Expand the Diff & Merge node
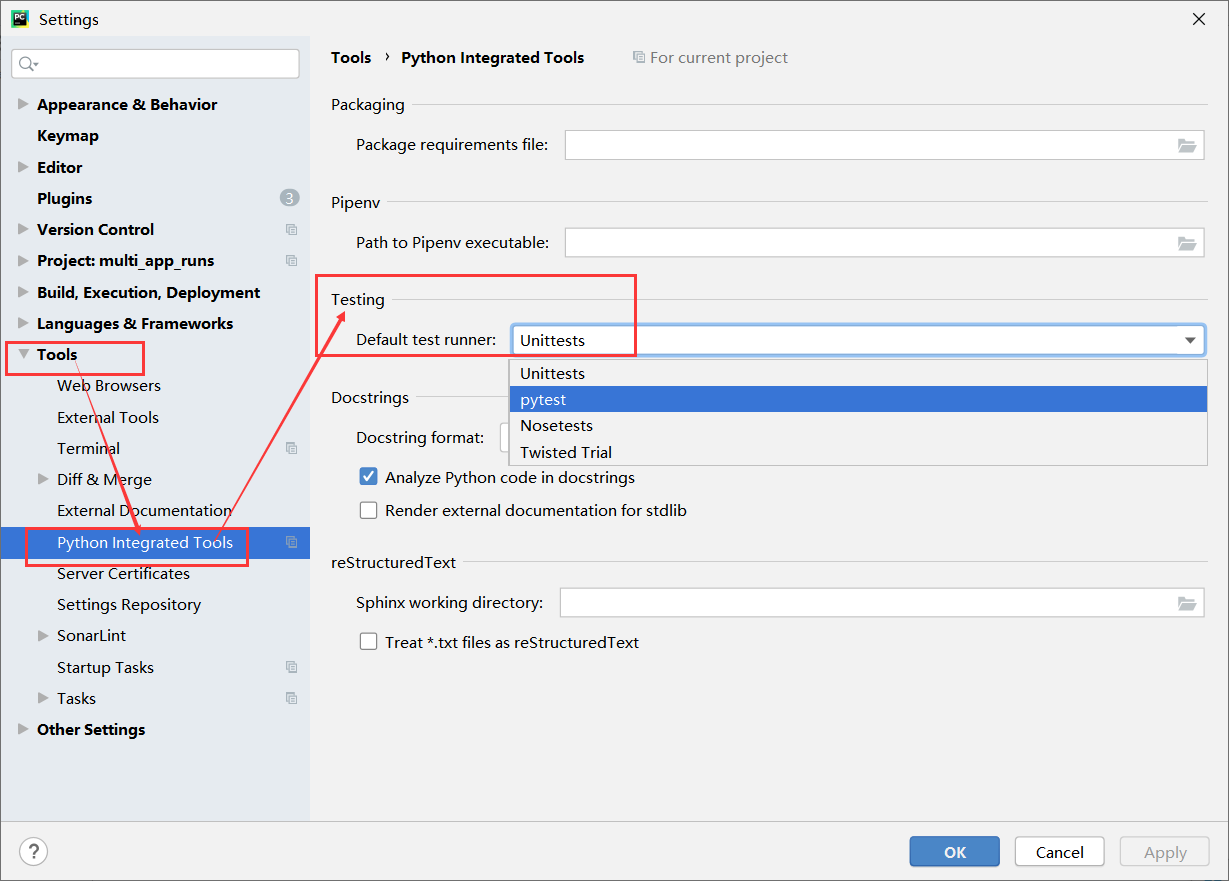The width and height of the screenshot is (1229, 881). [43, 479]
